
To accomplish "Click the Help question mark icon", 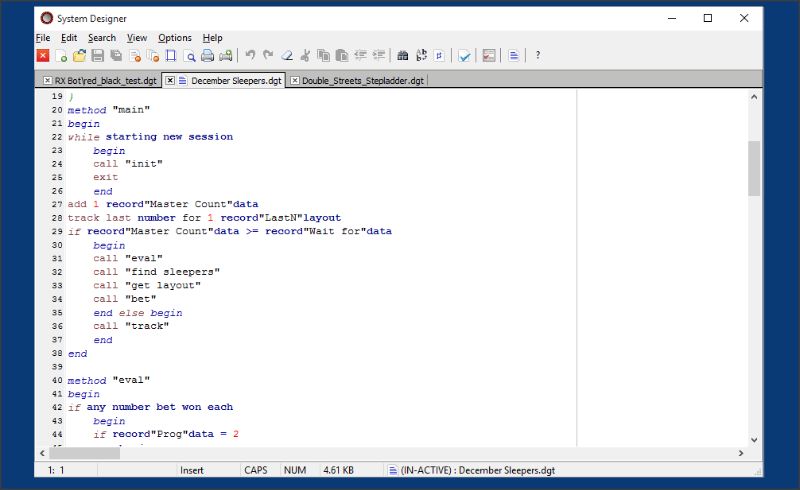I will click(538, 56).
